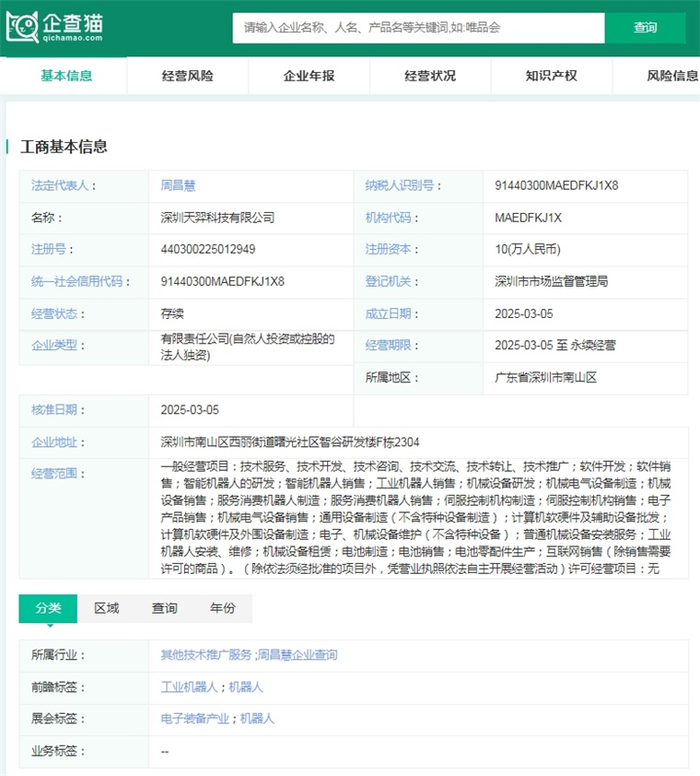The width and height of the screenshot is (700, 776).
Task: Click the 企查猫 logo icon
Action: click(22, 28)
